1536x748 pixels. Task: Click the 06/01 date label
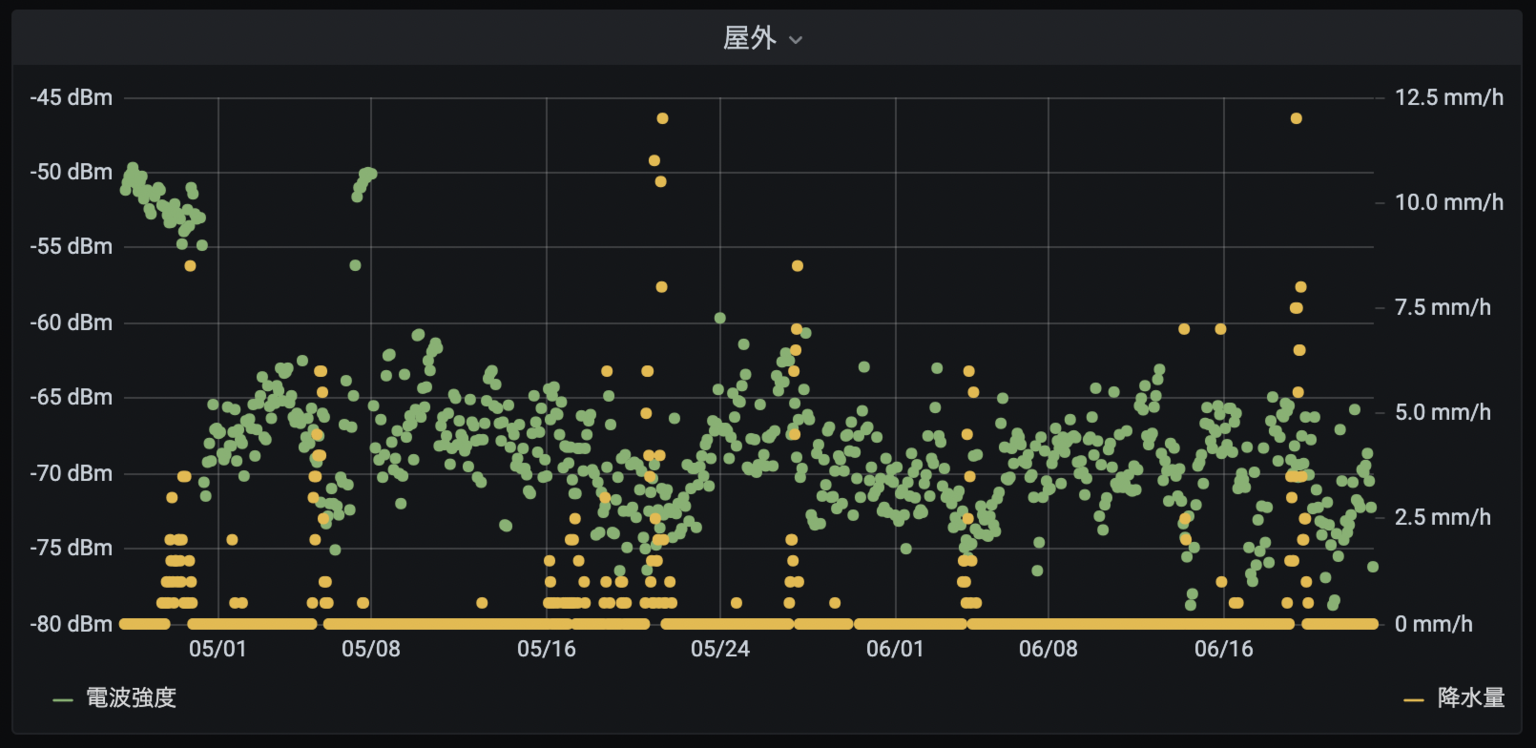click(x=895, y=649)
